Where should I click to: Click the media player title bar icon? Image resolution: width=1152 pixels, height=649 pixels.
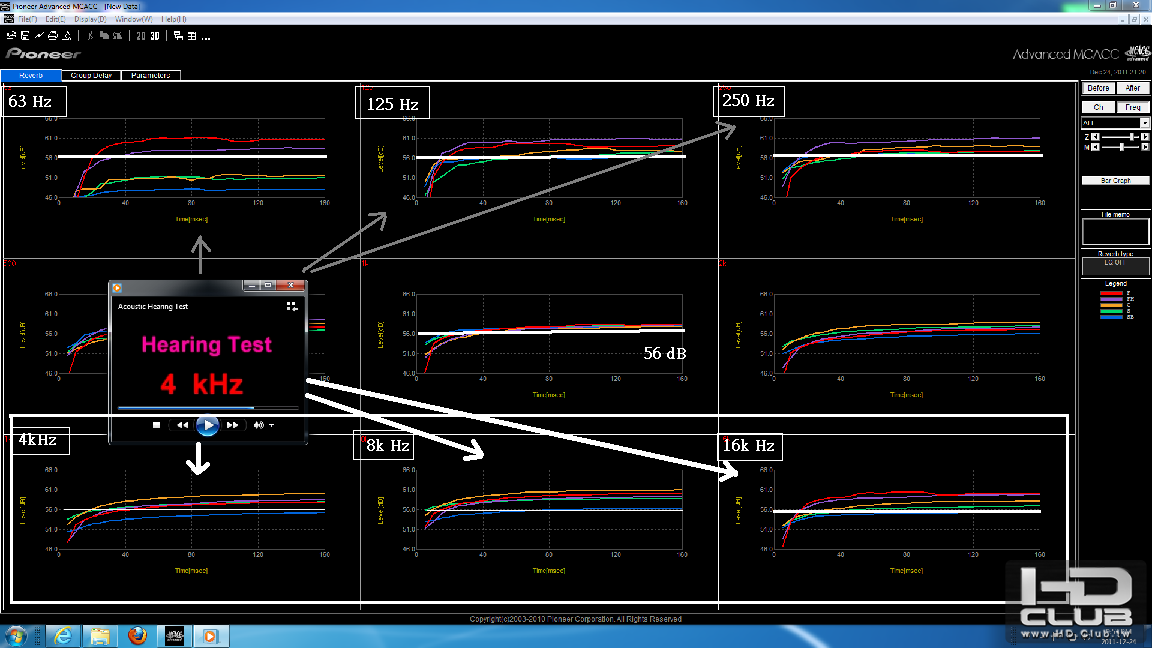point(117,287)
